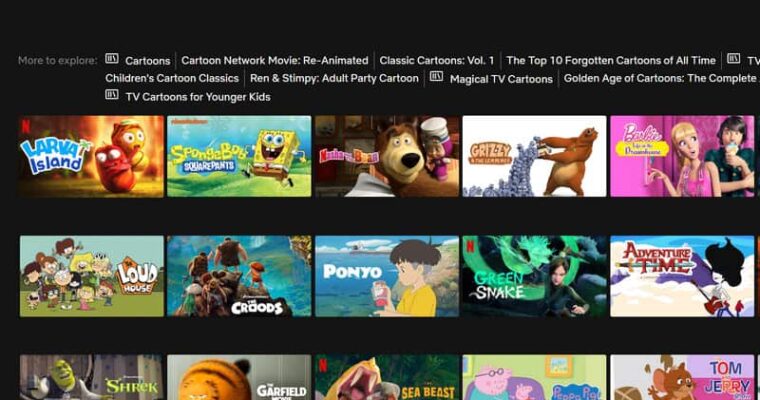Open the Ponyo thumbnail

pyautogui.click(x=387, y=276)
